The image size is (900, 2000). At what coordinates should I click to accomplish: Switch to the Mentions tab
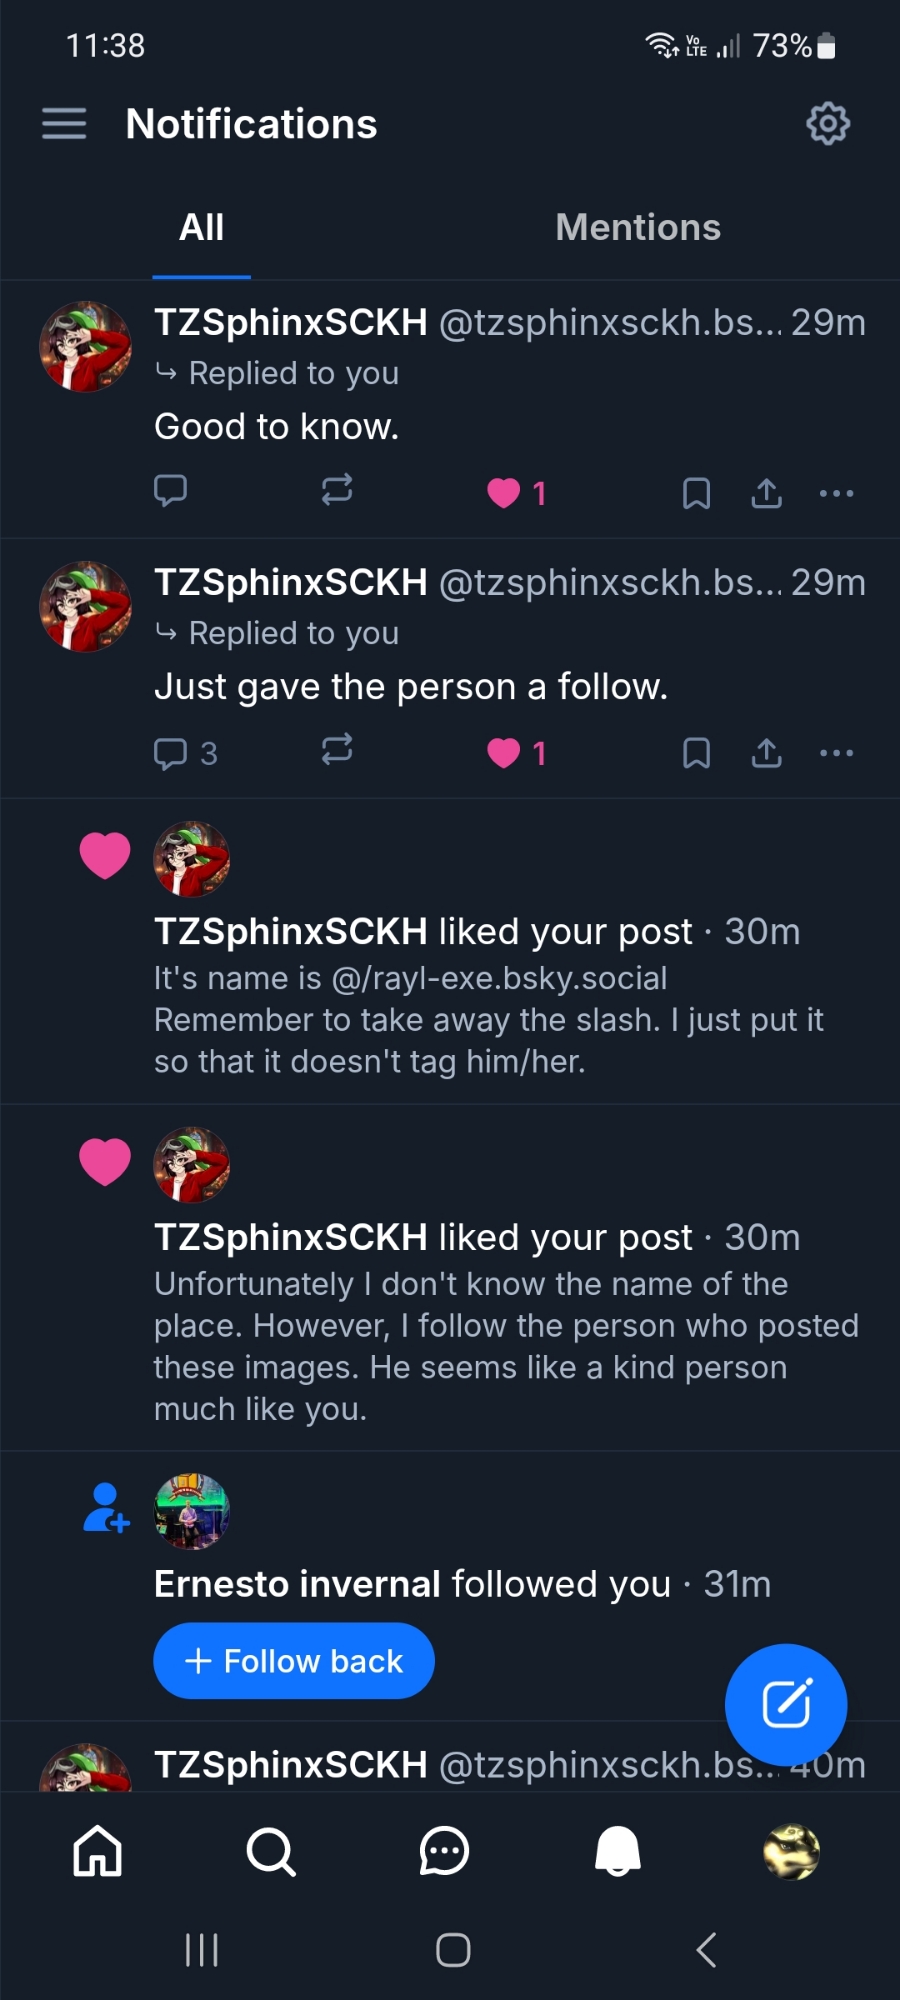638,228
